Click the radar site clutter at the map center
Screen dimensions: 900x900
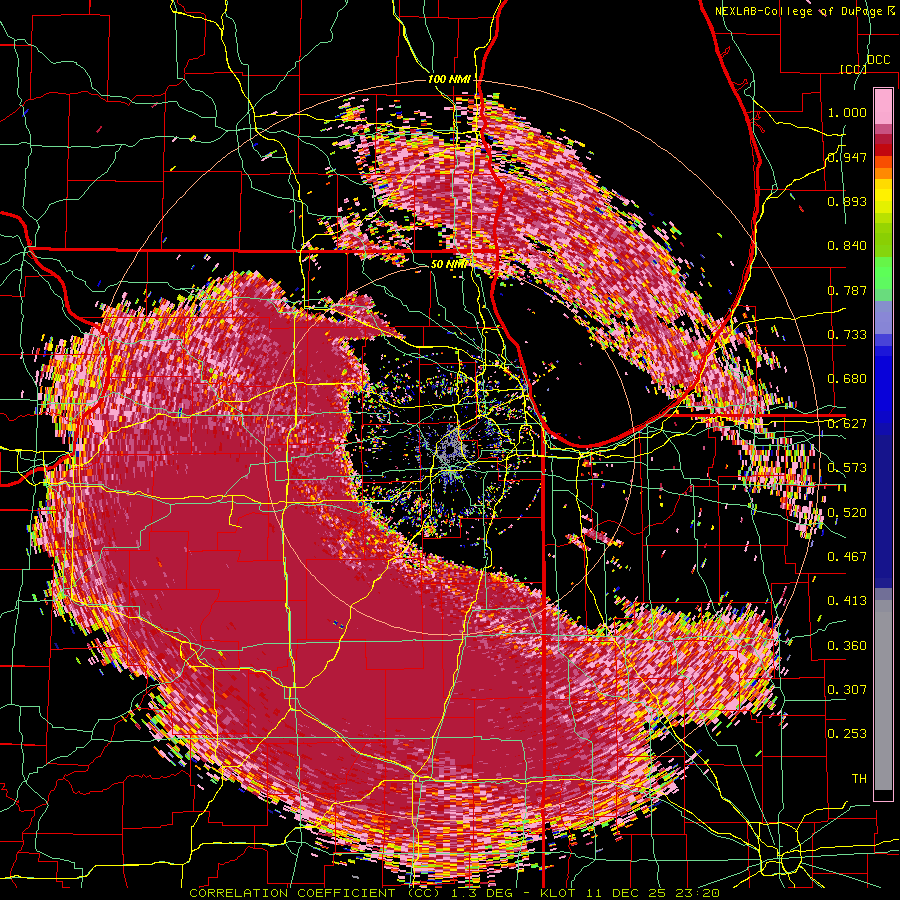pyautogui.click(x=451, y=451)
